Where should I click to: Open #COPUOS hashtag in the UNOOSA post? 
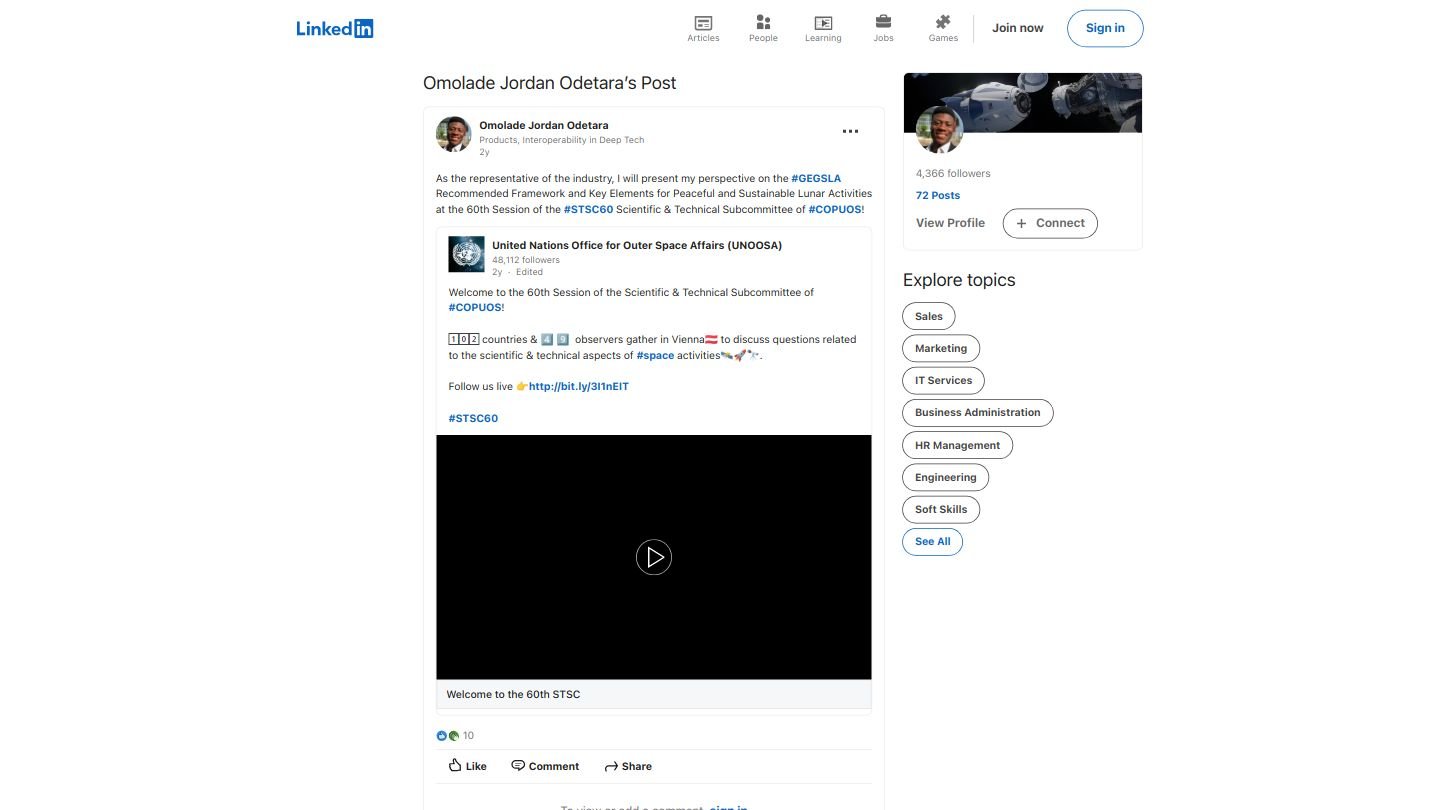(x=475, y=307)
